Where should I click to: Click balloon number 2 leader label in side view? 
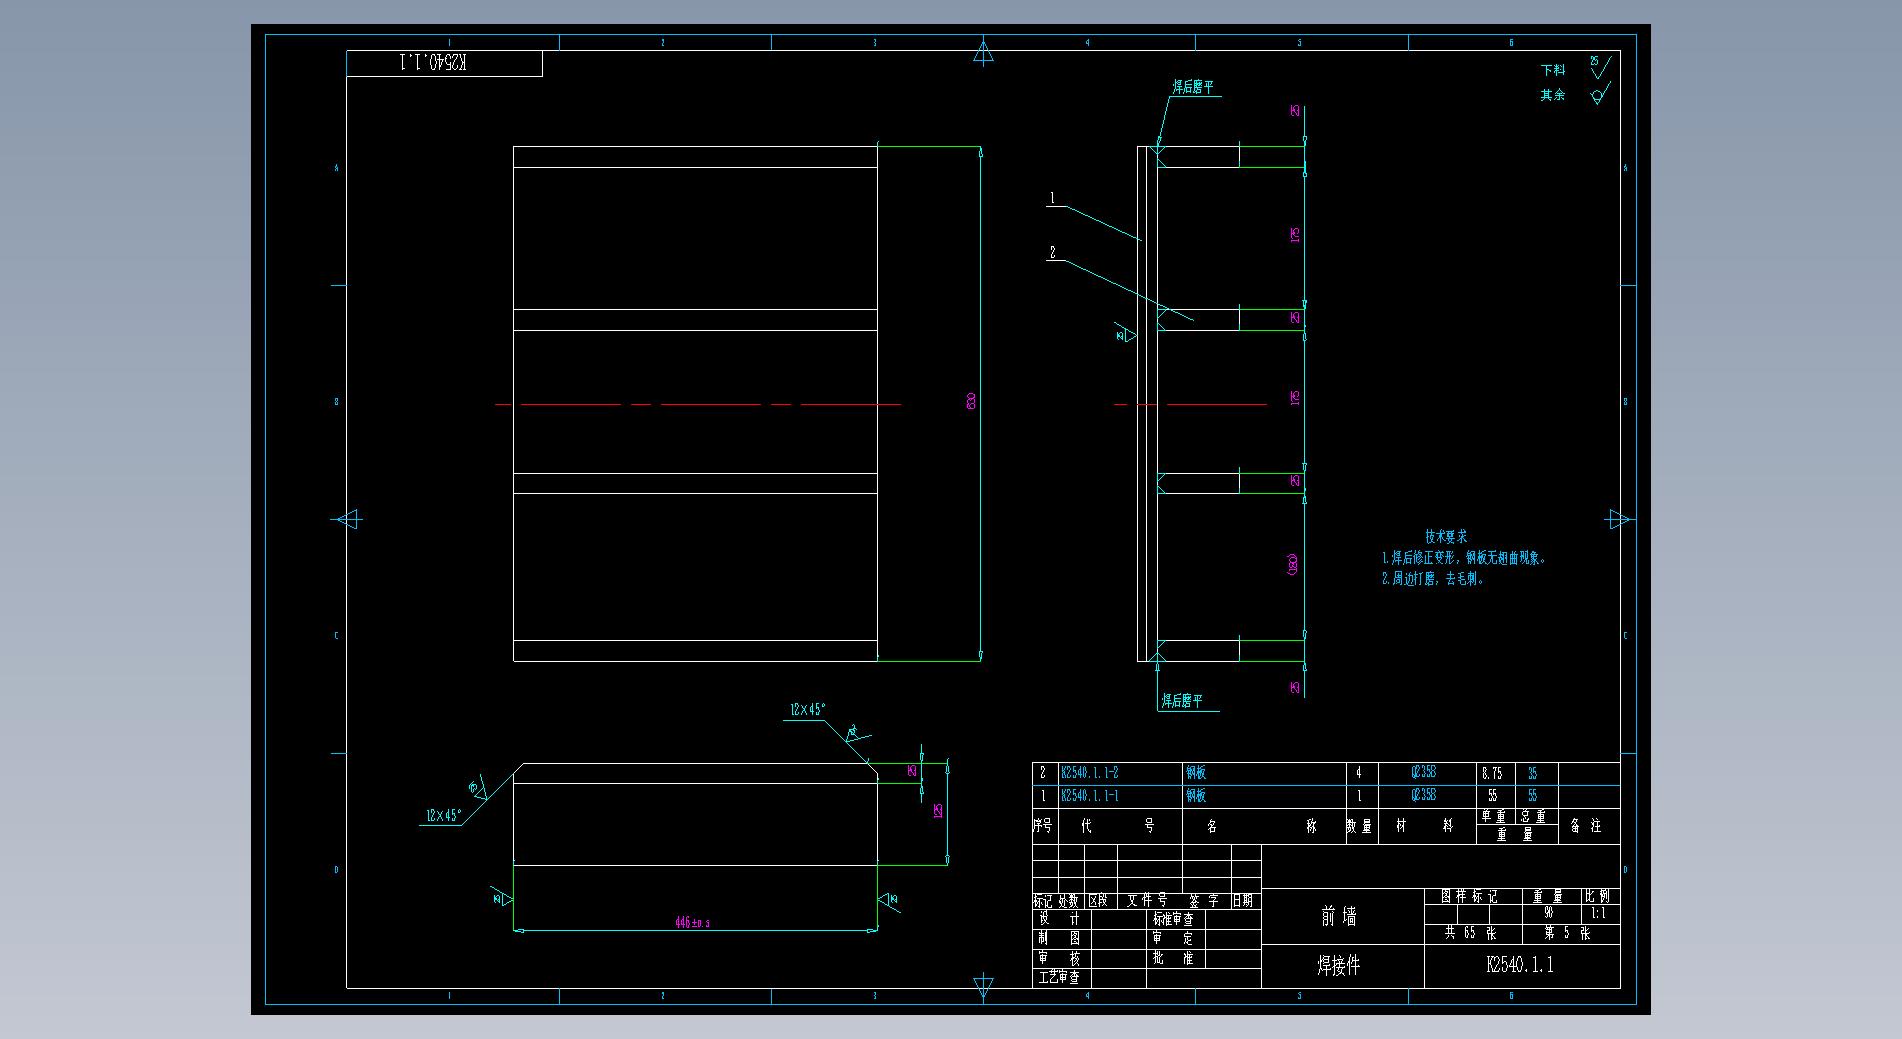[x=1052, y=253]
